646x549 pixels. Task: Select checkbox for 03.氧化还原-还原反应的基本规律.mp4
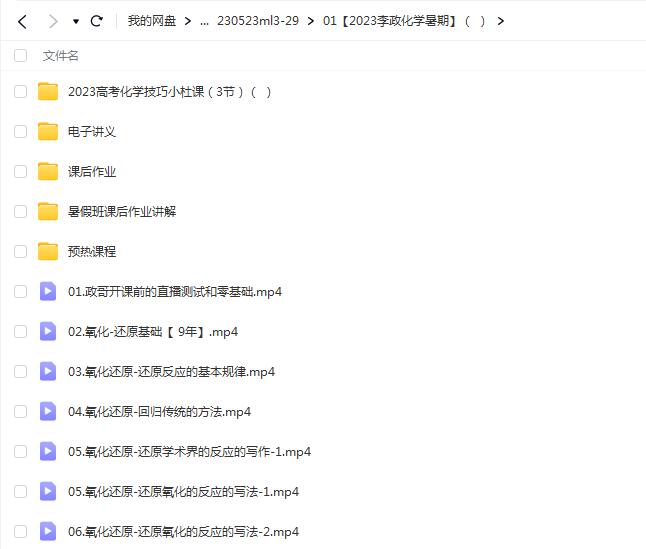20,372
